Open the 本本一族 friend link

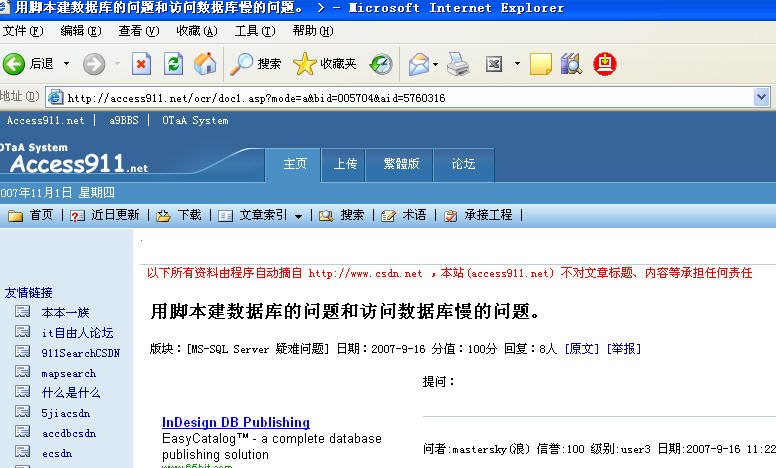click(x=65, y=313)
